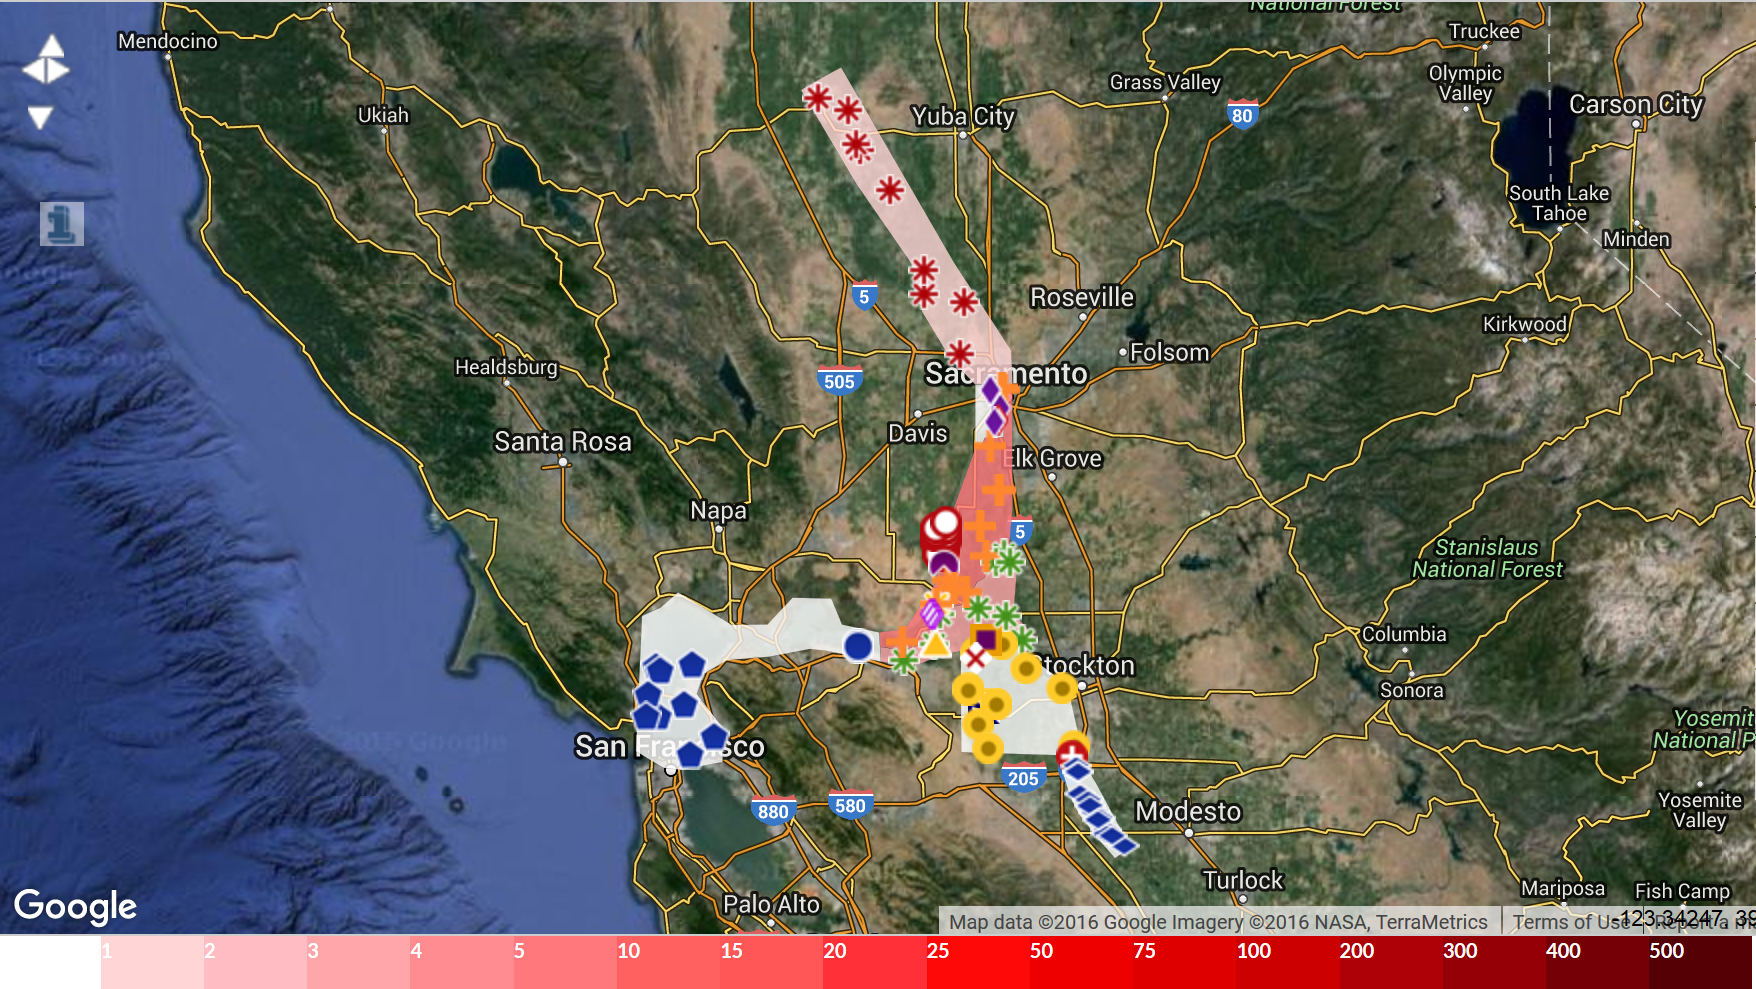Click the legend swatch labeled 400

1597,962
